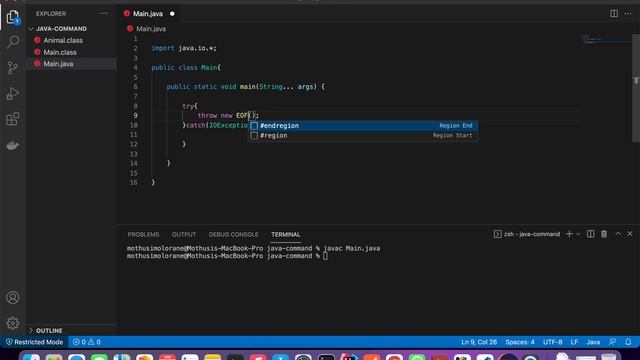Open the Explorer view in activity bar
The height and width of the screenshot is (360, 640).
click(13, 17)
